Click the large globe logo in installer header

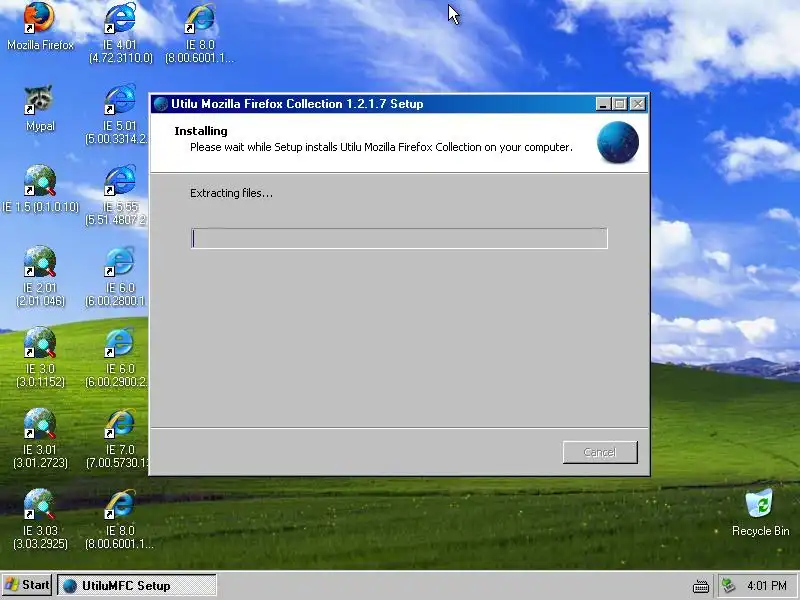[x=617, y=142]
